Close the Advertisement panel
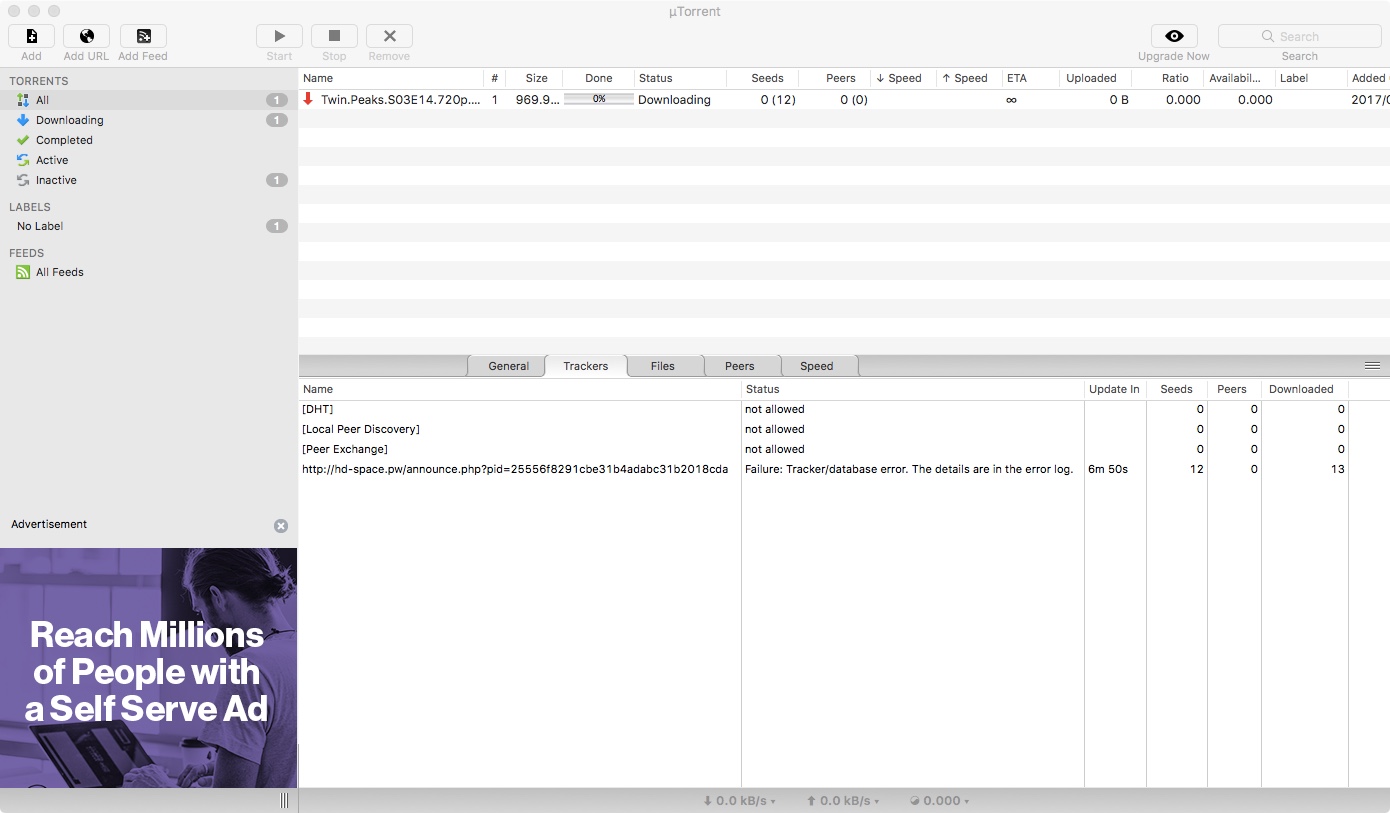1390x813 pixels. click(281, 526)
